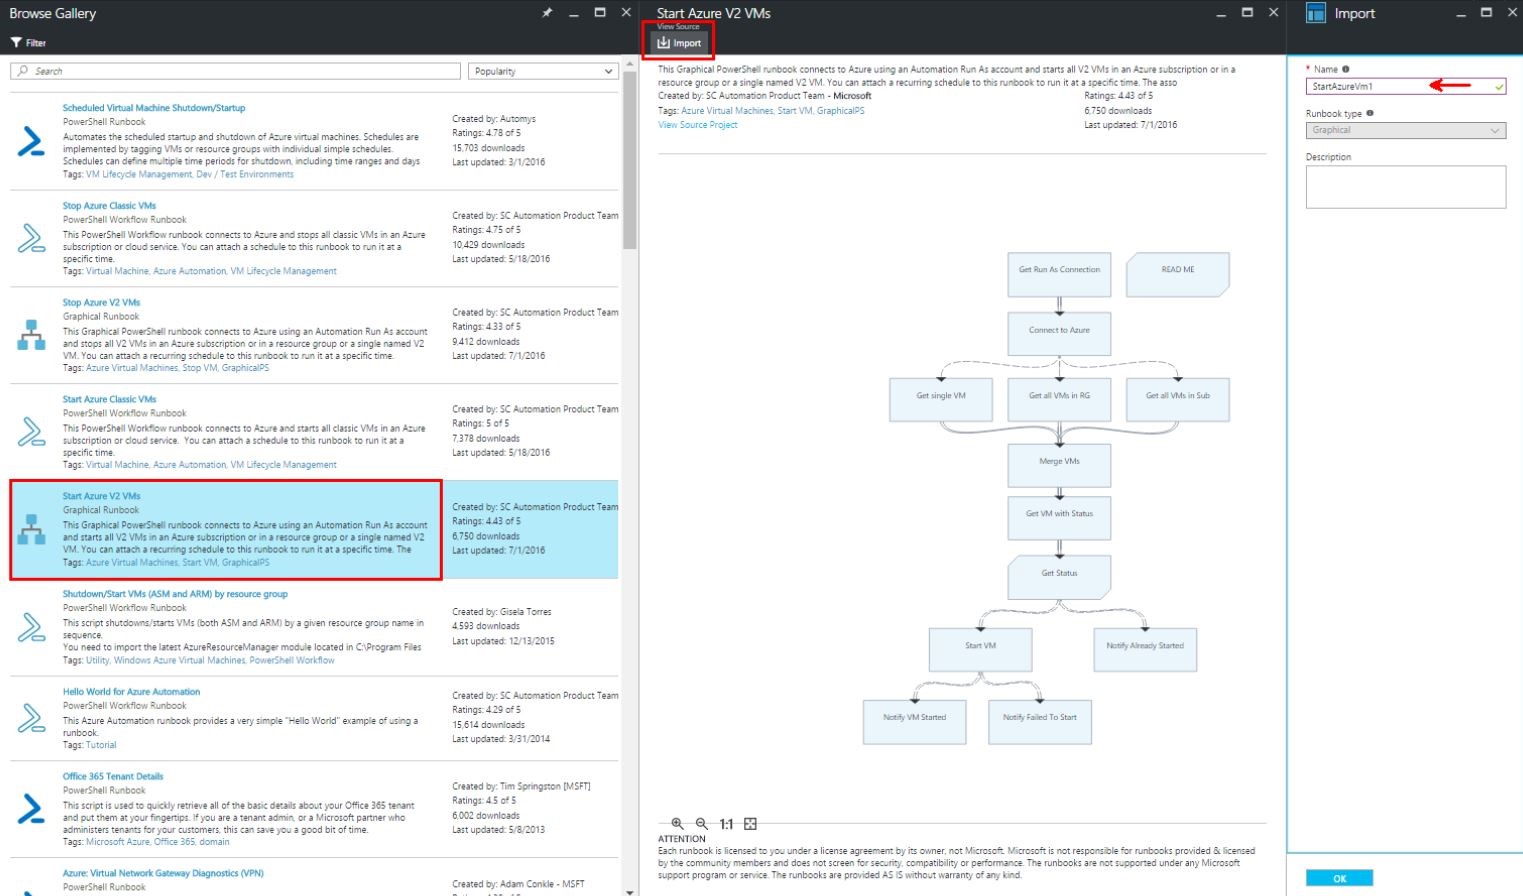Click View Source Project link
1523x896 pixels.
point(698,125)
